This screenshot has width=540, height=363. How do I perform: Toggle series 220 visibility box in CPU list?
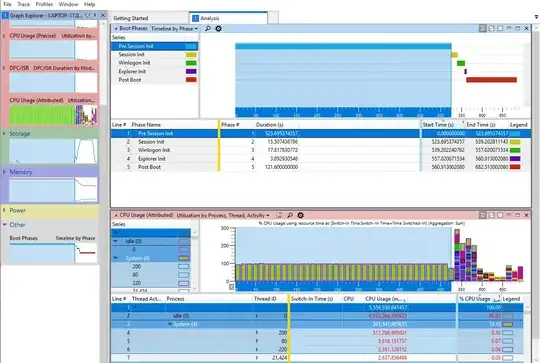(184, 283)
